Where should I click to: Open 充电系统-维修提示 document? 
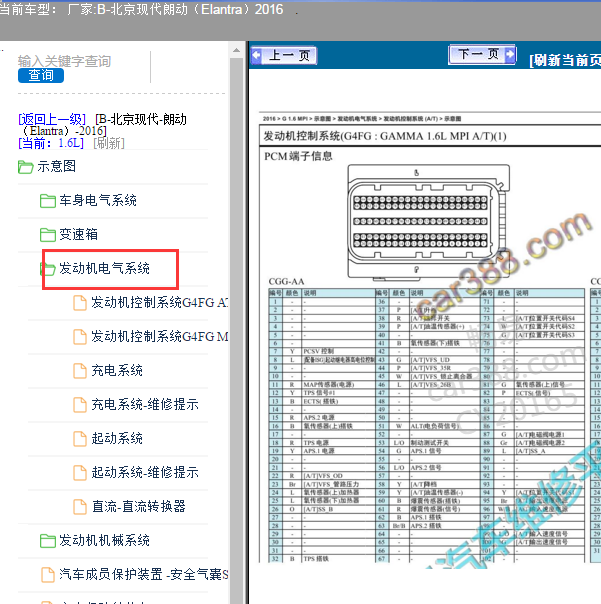[145, 404]
